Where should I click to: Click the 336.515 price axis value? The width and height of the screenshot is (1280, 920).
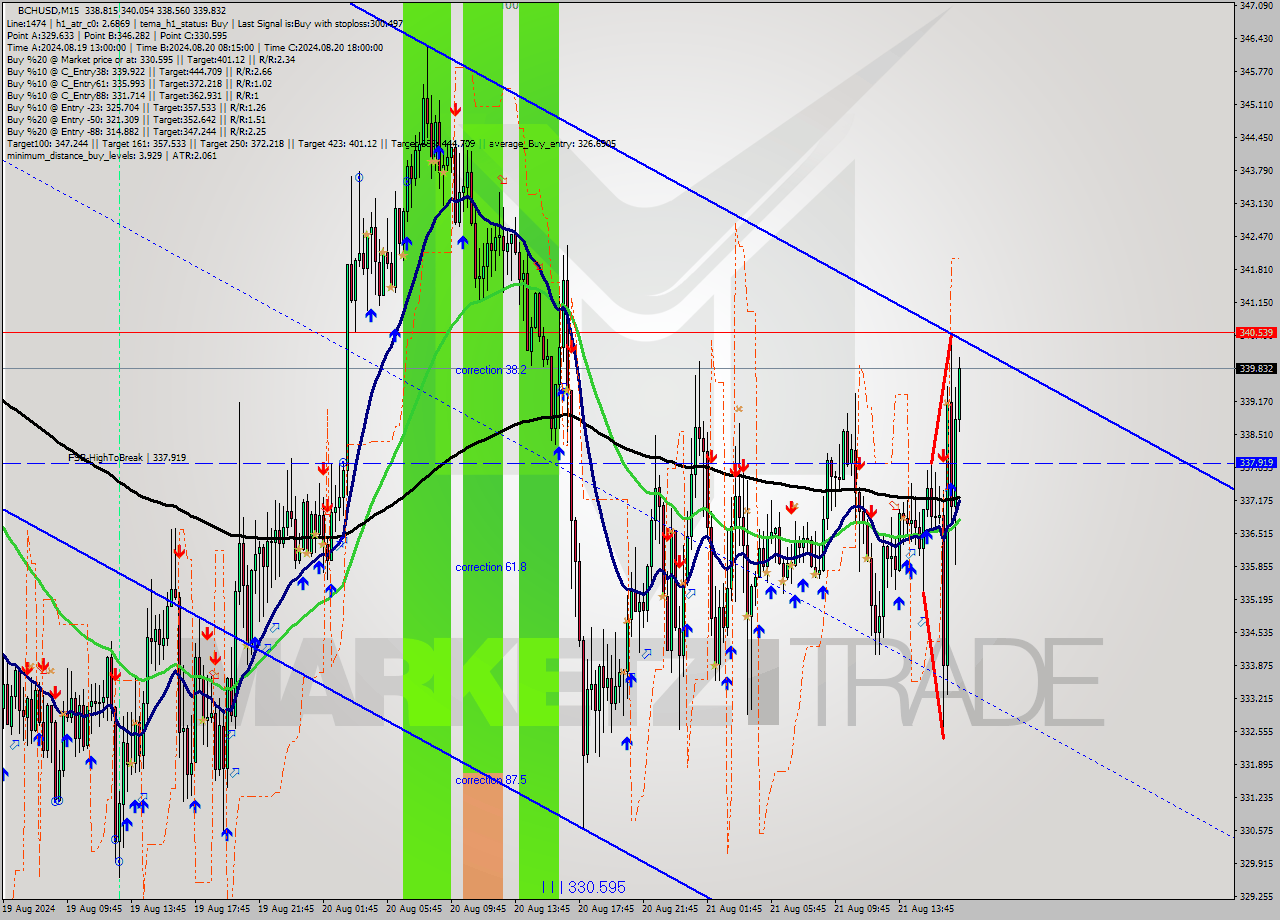1255,533
